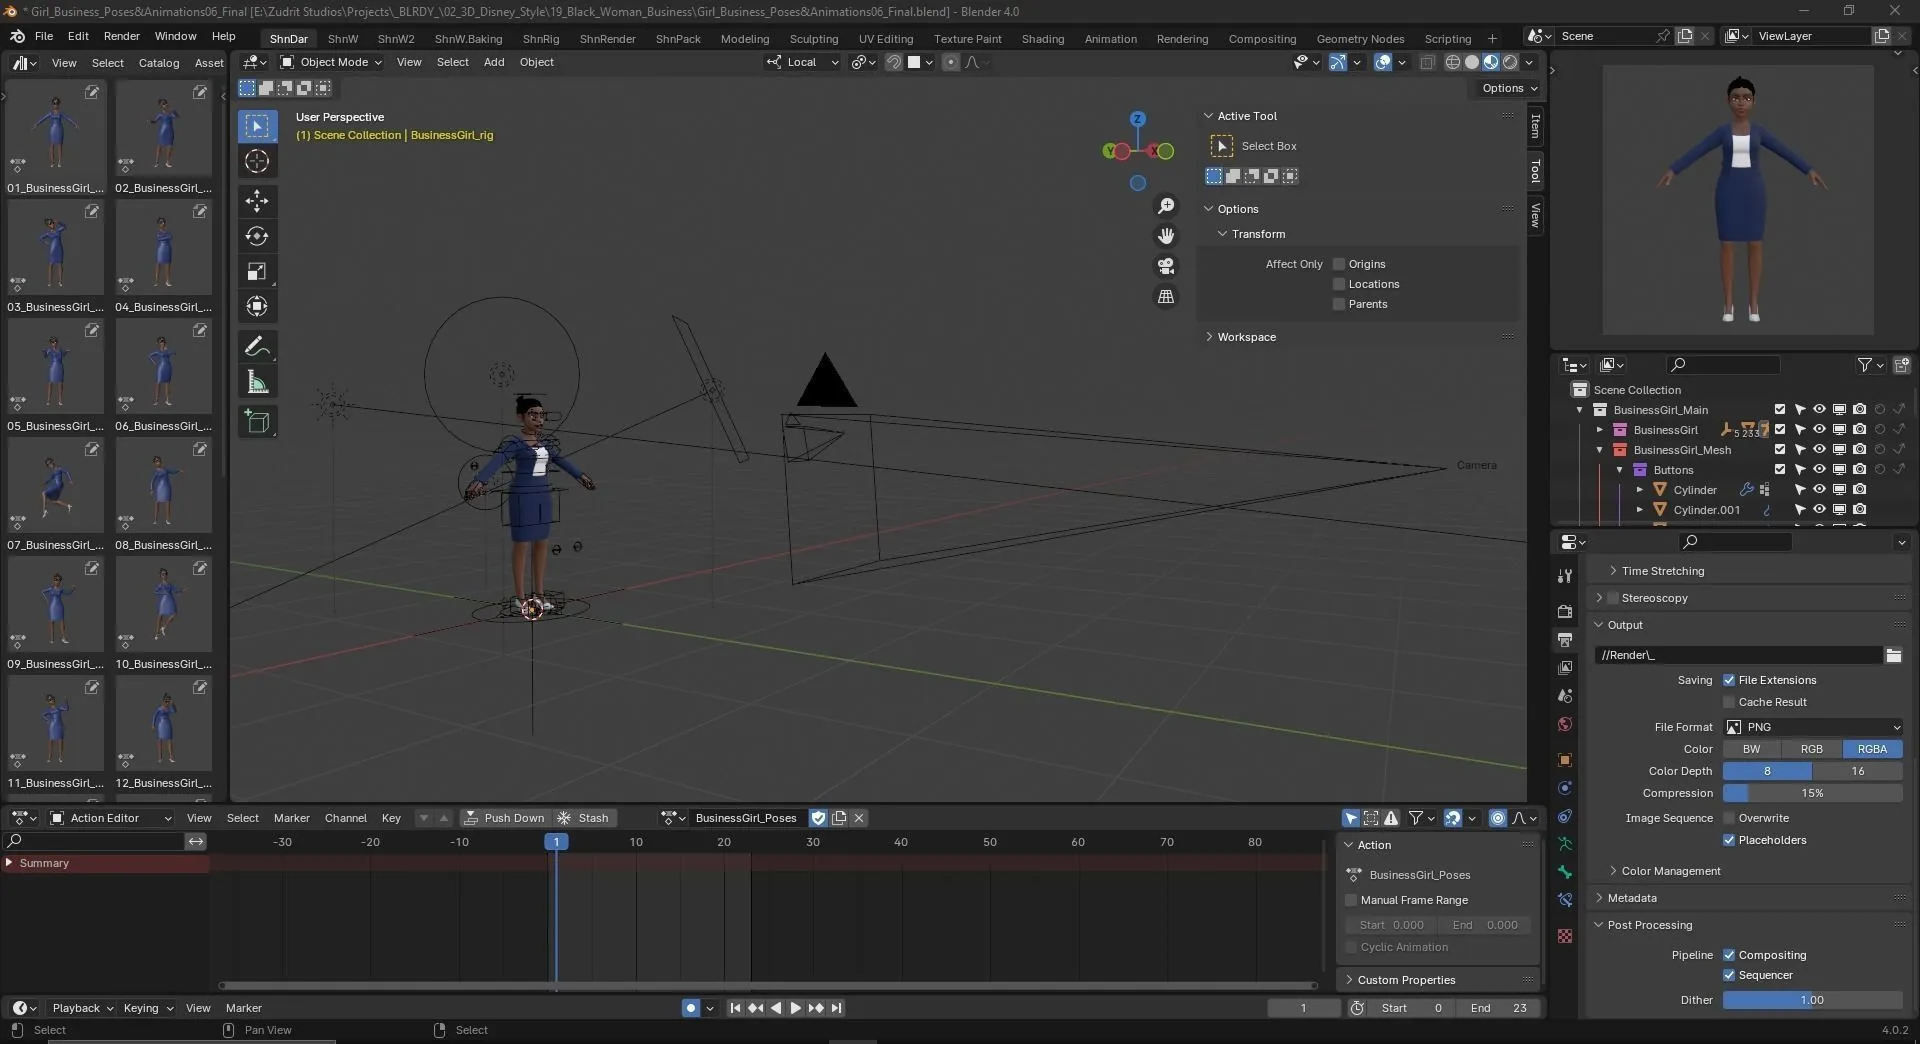
Task: Select RGBA color output
Action: coord(1872,748)
